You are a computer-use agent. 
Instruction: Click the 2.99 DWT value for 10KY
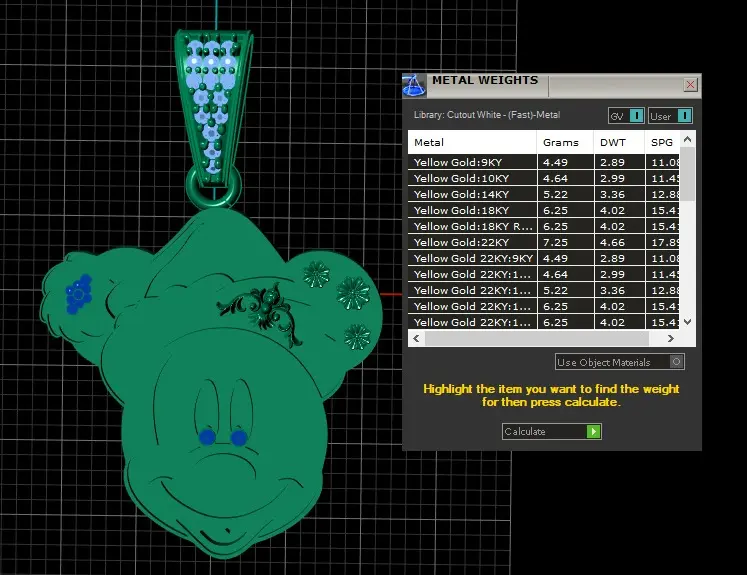point(619,178)
